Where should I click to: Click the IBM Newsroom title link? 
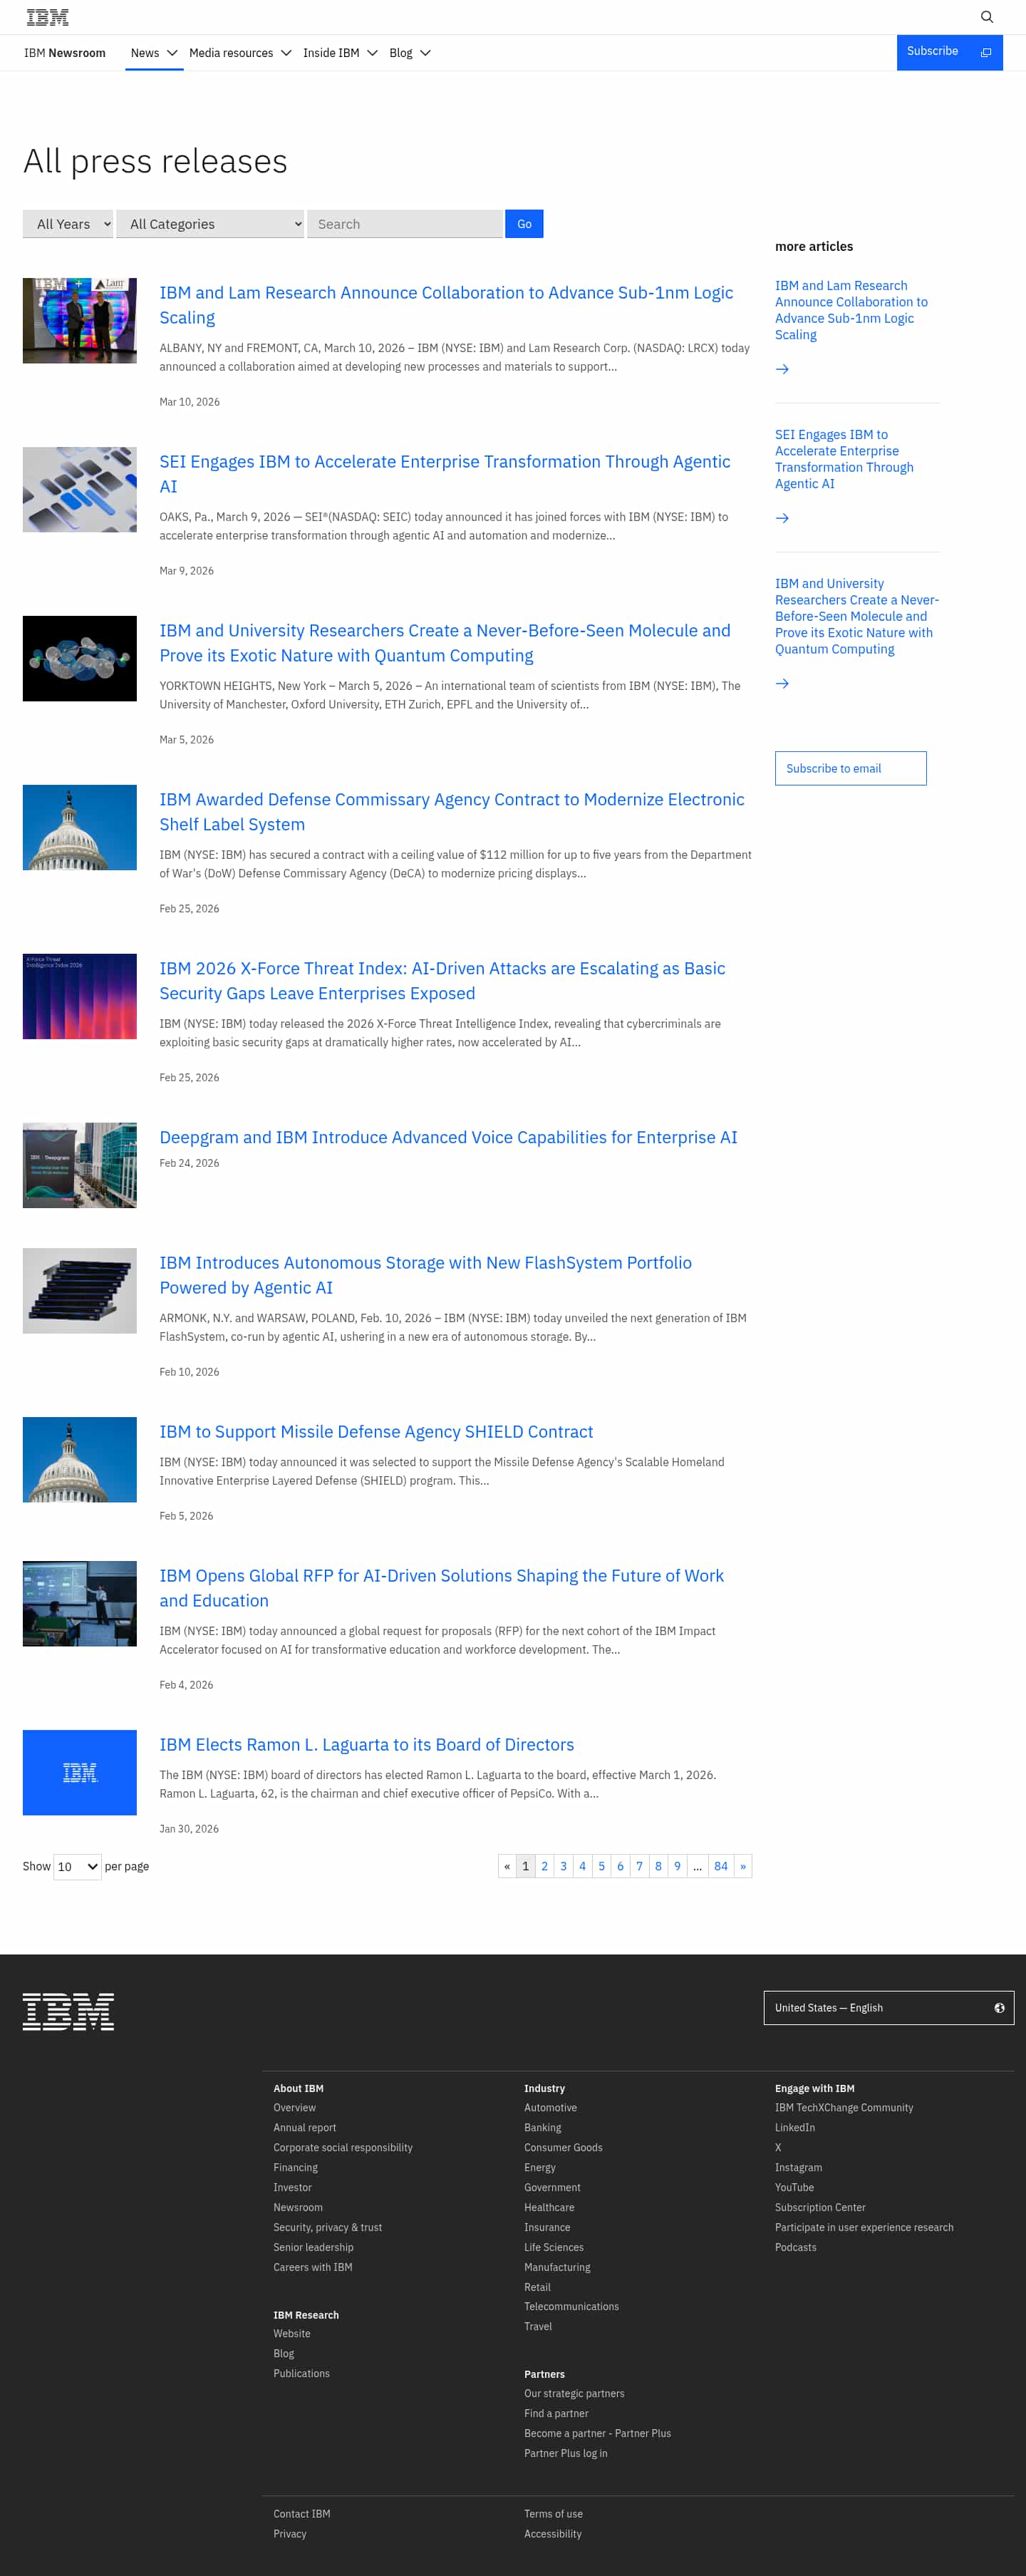(65, 53)
